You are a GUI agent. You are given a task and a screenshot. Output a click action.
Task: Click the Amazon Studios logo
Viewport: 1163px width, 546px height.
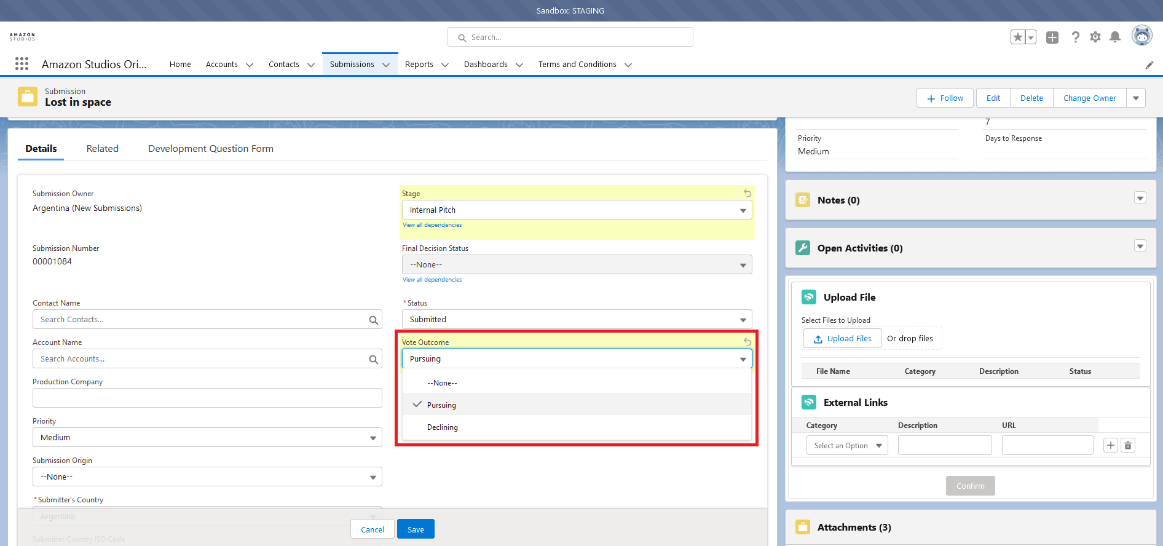pos(22,37)
